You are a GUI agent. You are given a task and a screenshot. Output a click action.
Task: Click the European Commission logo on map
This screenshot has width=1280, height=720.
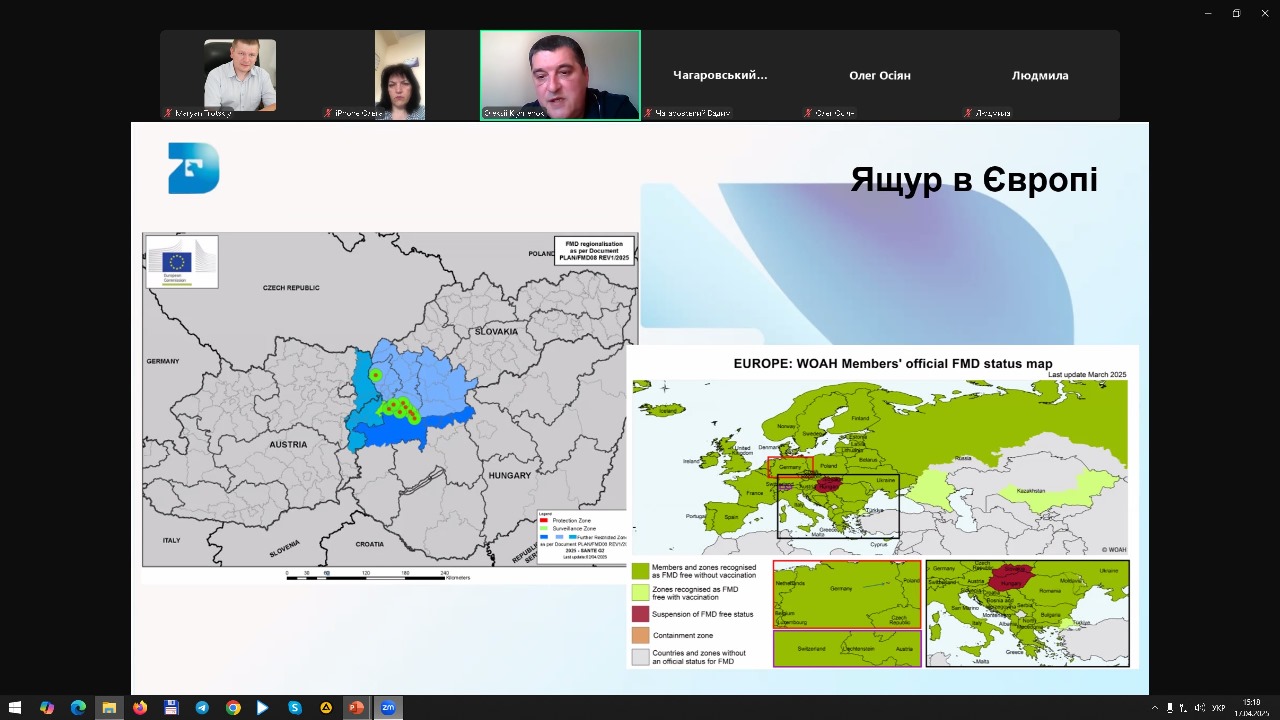182,262
